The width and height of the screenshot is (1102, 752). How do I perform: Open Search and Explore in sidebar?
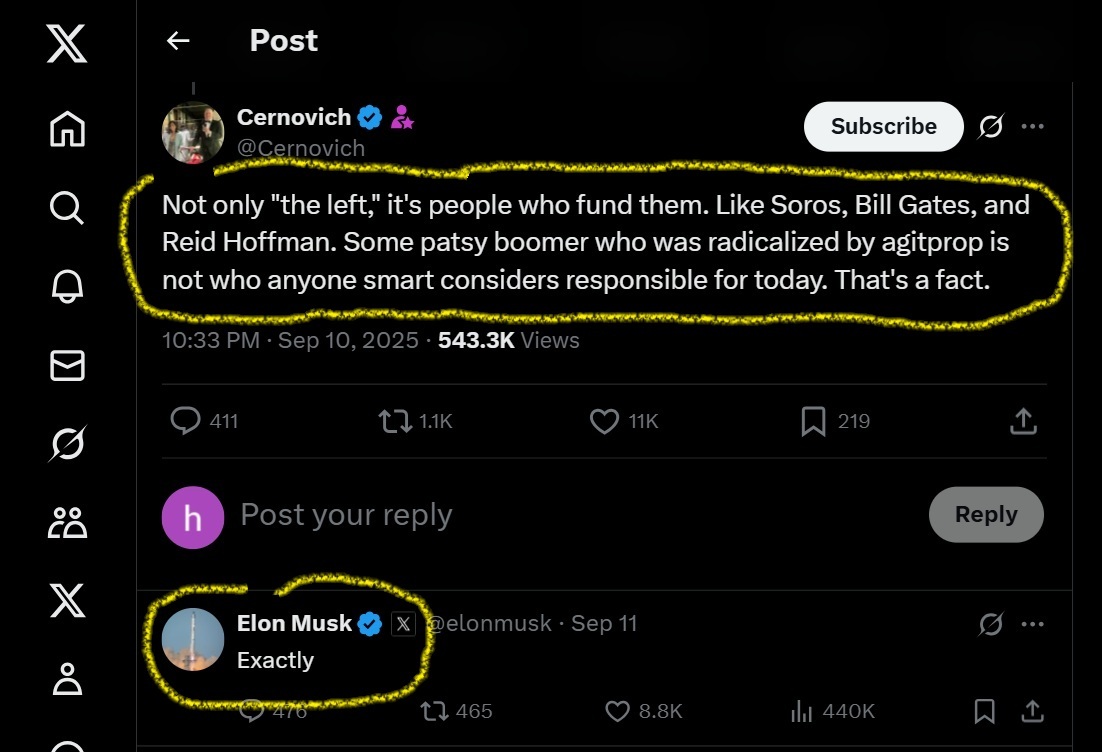(x=67, y=208)
